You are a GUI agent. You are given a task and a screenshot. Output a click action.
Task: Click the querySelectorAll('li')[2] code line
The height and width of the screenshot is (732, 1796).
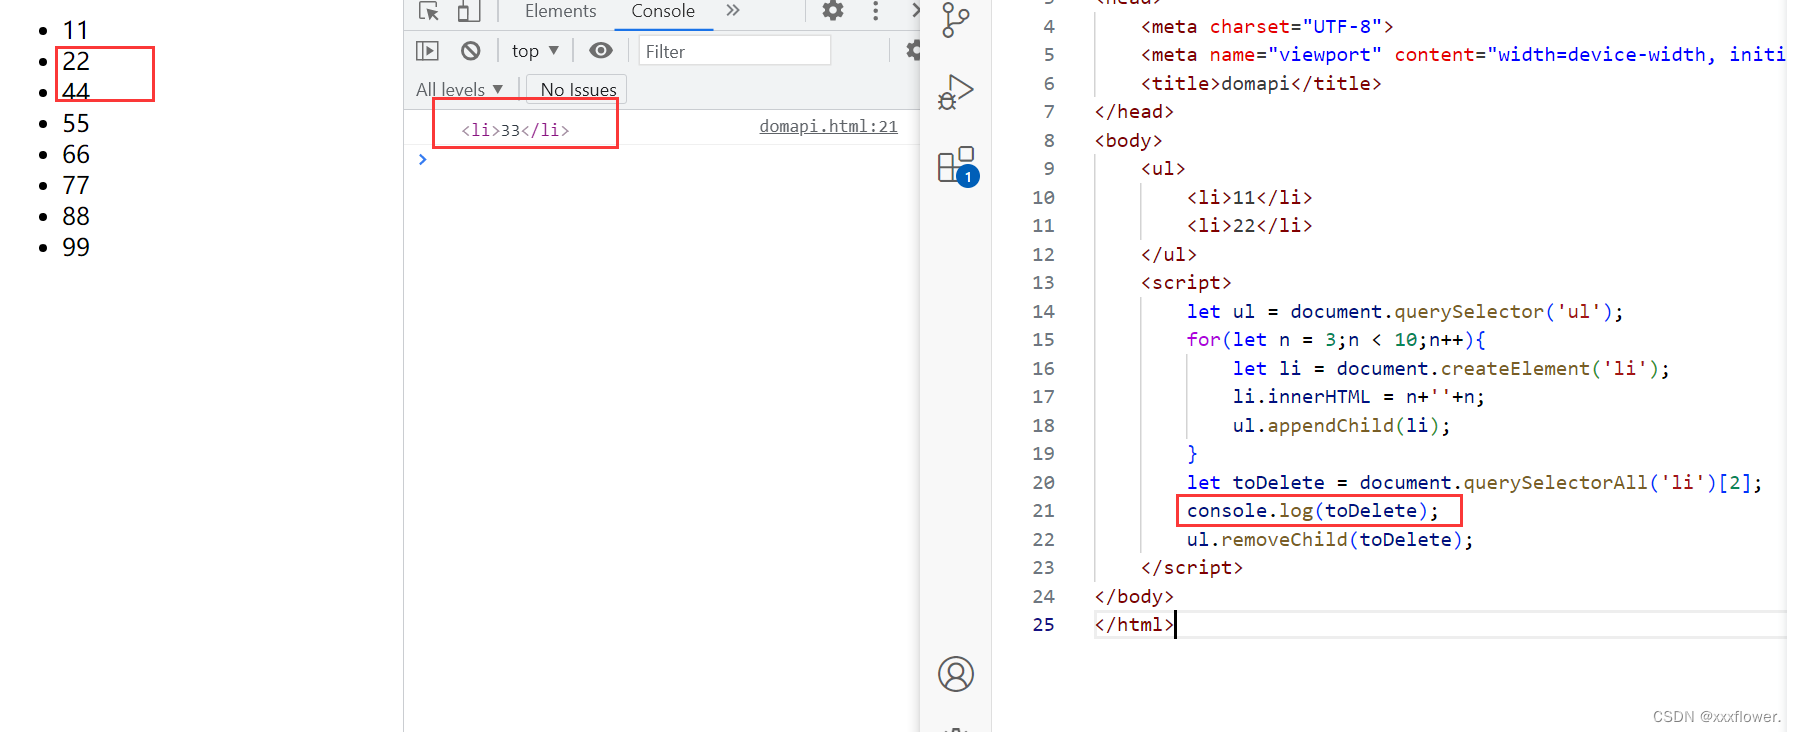1474,483
